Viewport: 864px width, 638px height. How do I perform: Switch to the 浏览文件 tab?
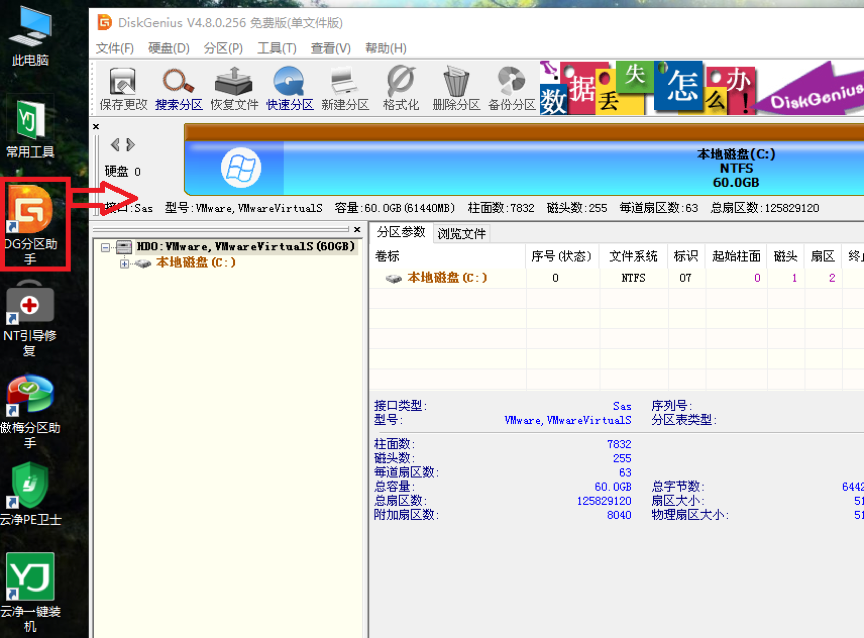[x=461, y=233]
